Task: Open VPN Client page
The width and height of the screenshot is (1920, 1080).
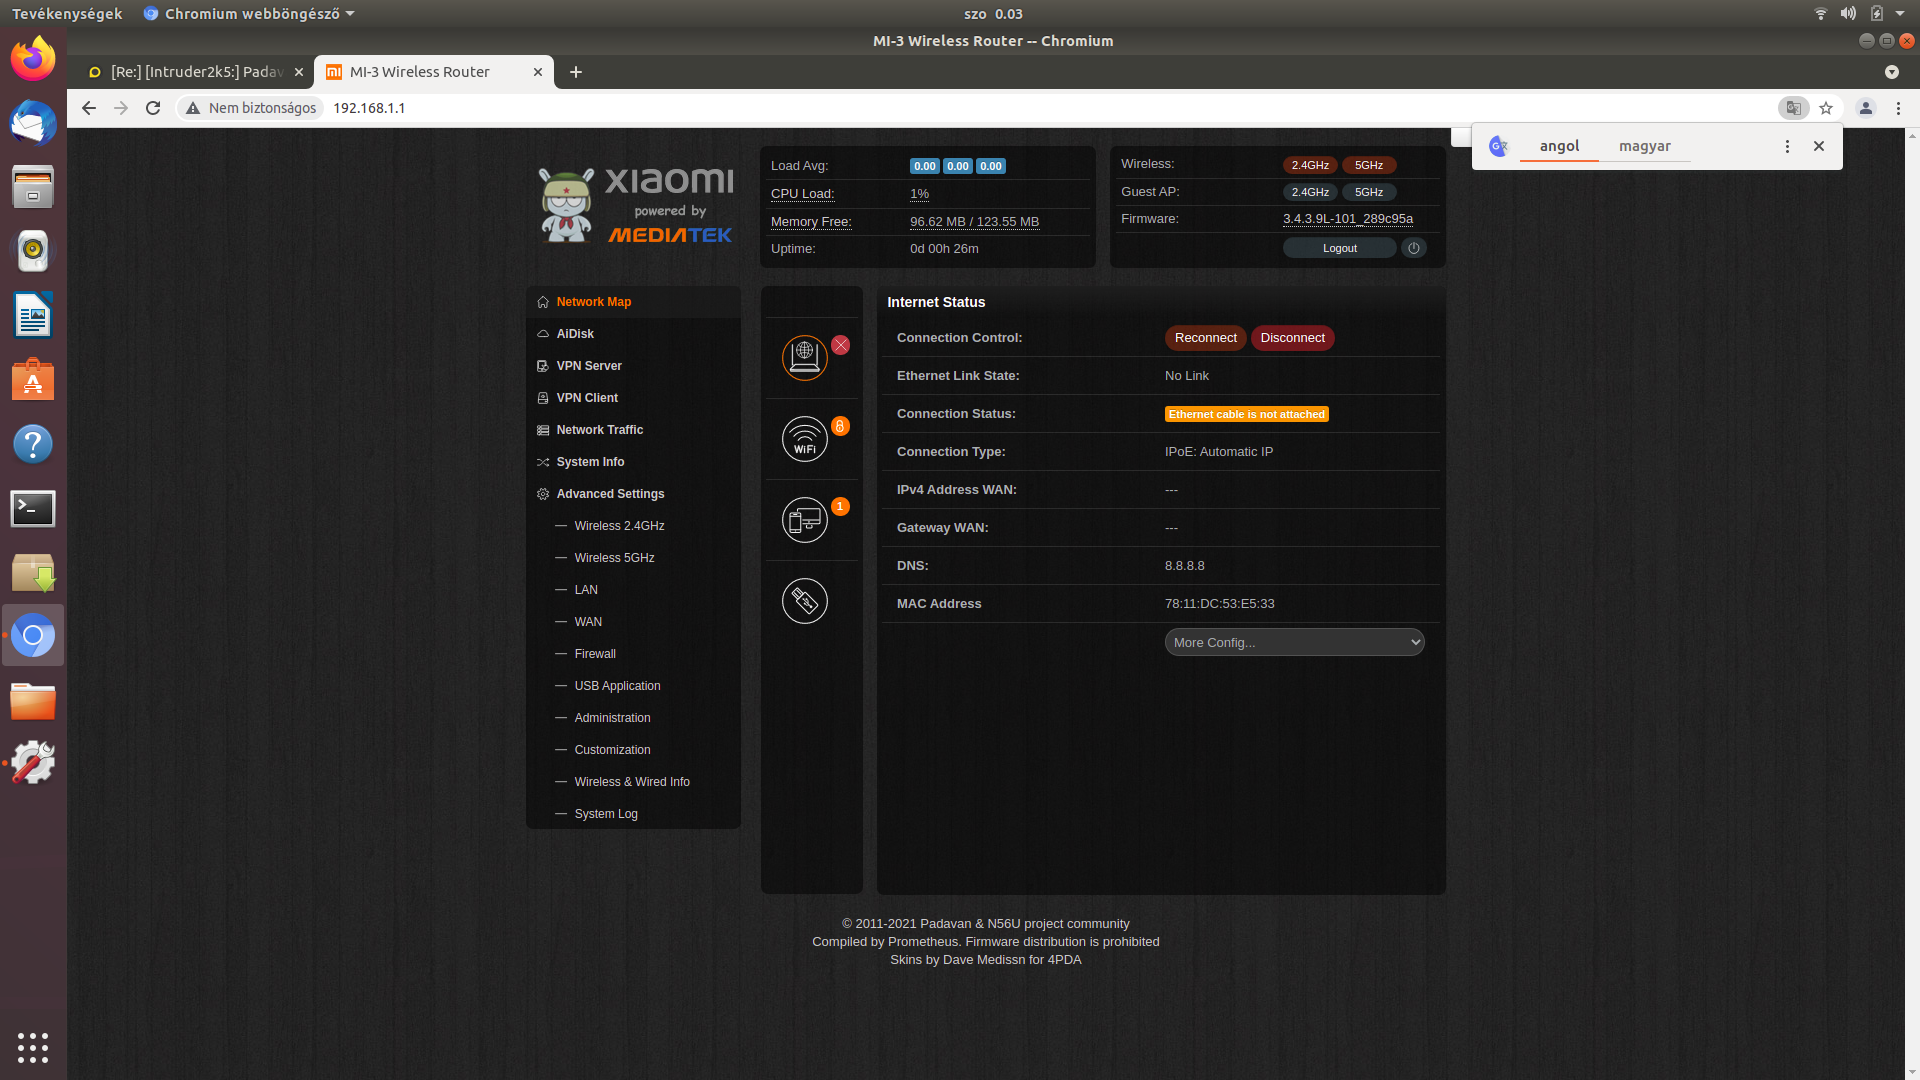Action: point(587,398)
